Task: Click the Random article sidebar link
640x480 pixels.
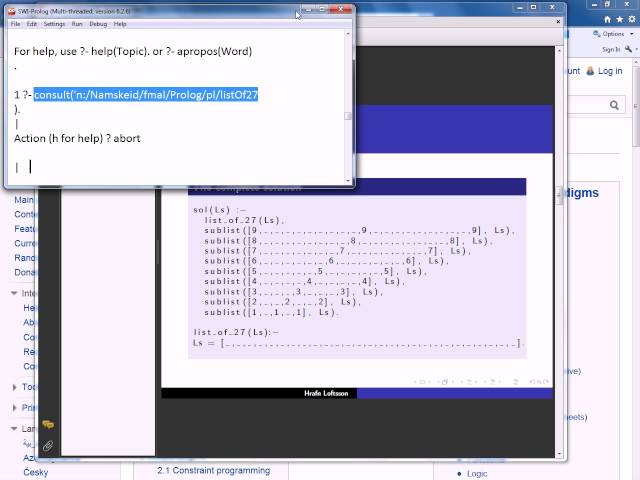Action: pyautogui.click(x=25, y=258)
